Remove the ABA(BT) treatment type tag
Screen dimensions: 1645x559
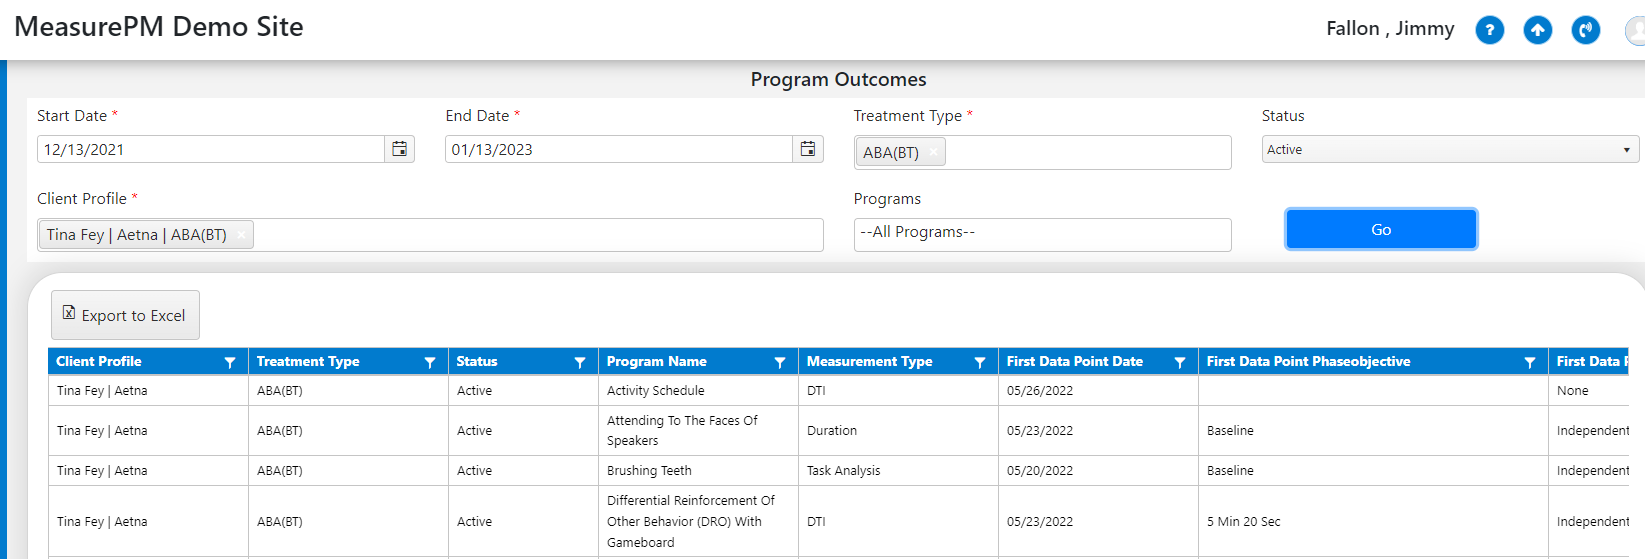933,152
